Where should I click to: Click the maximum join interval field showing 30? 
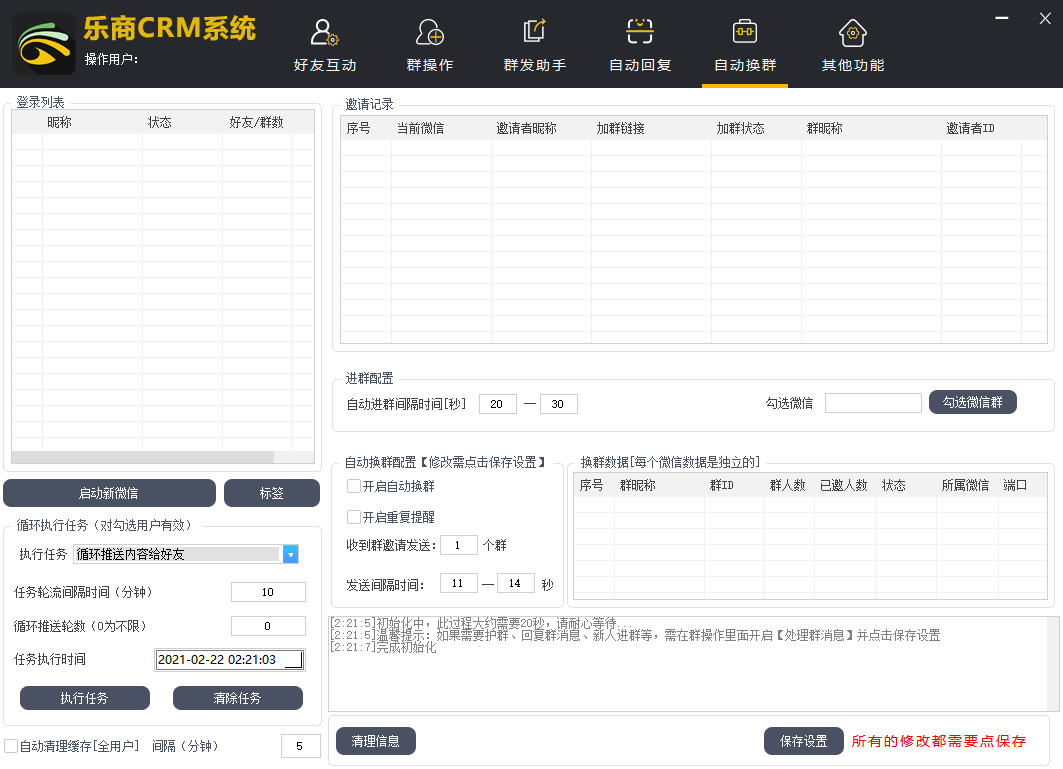[558, 404]
